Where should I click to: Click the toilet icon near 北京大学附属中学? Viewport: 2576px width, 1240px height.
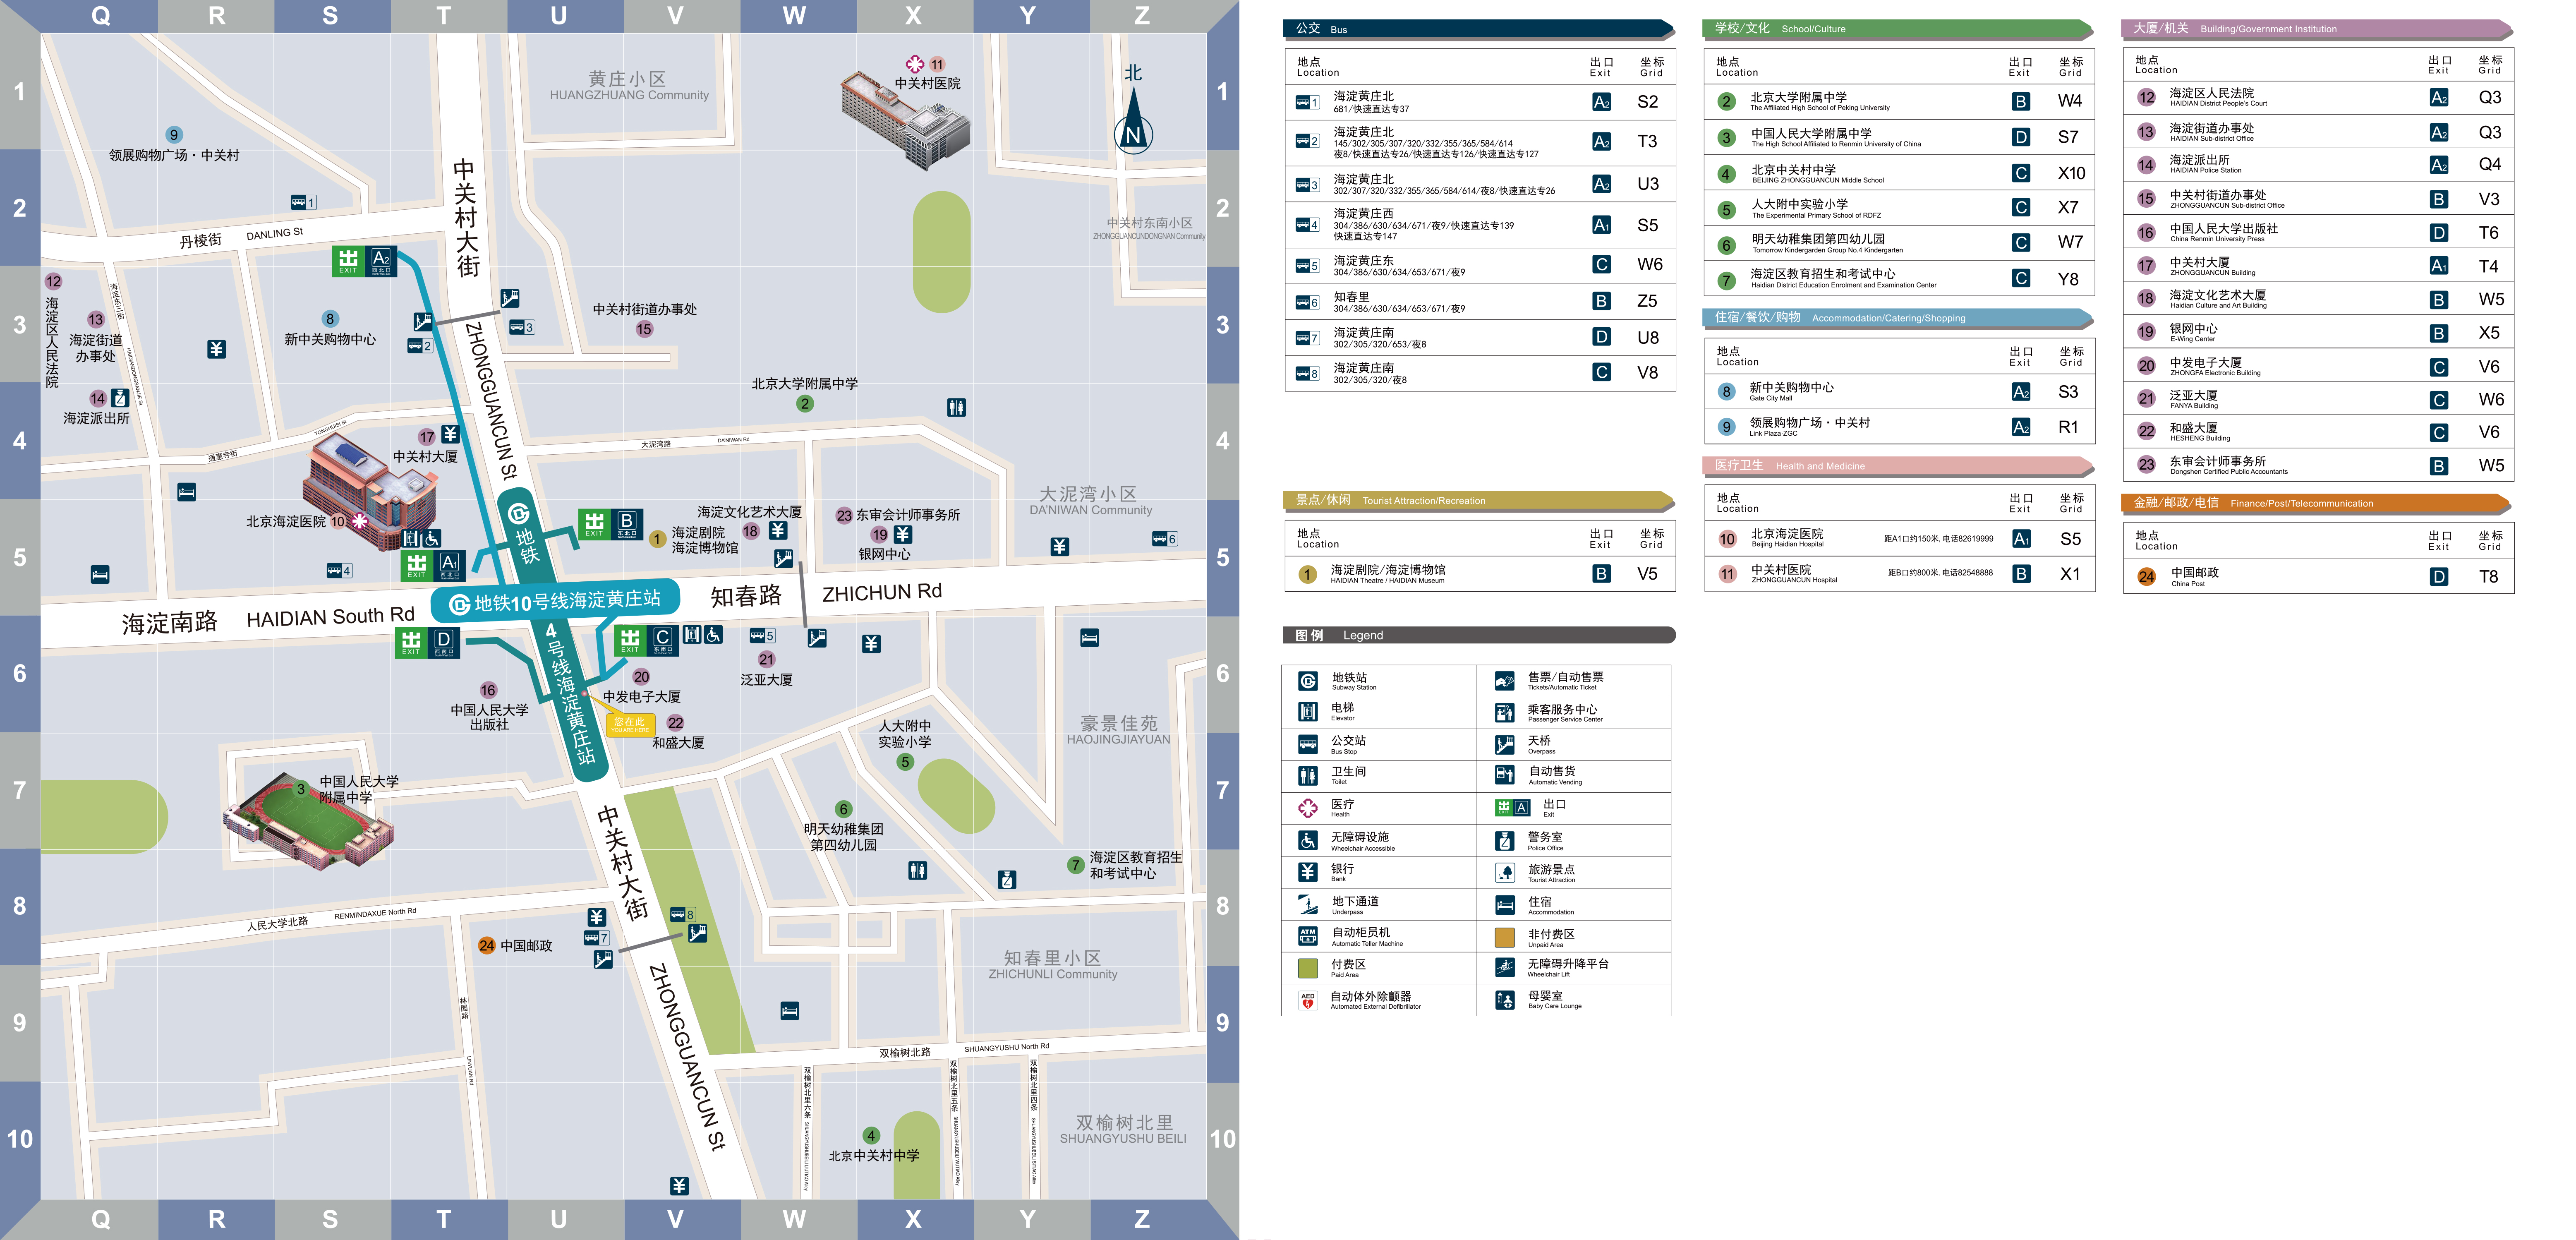point(957,407)
